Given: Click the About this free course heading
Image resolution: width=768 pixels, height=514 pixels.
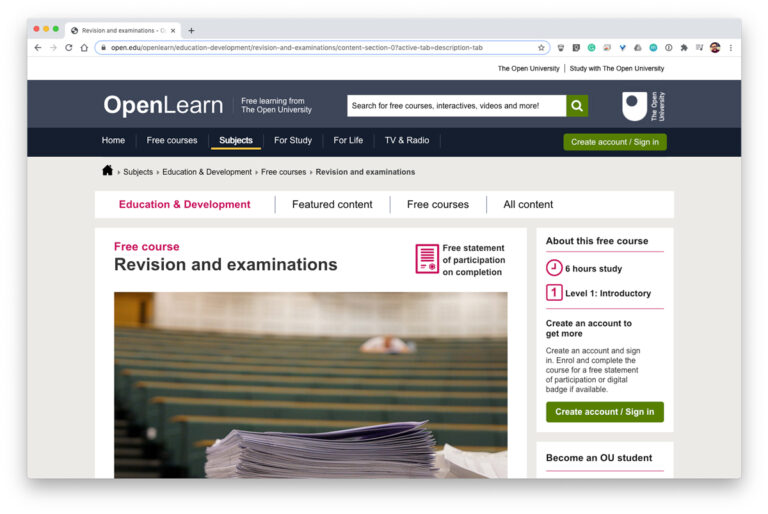Looking at the screenshot, I should 597,241.
